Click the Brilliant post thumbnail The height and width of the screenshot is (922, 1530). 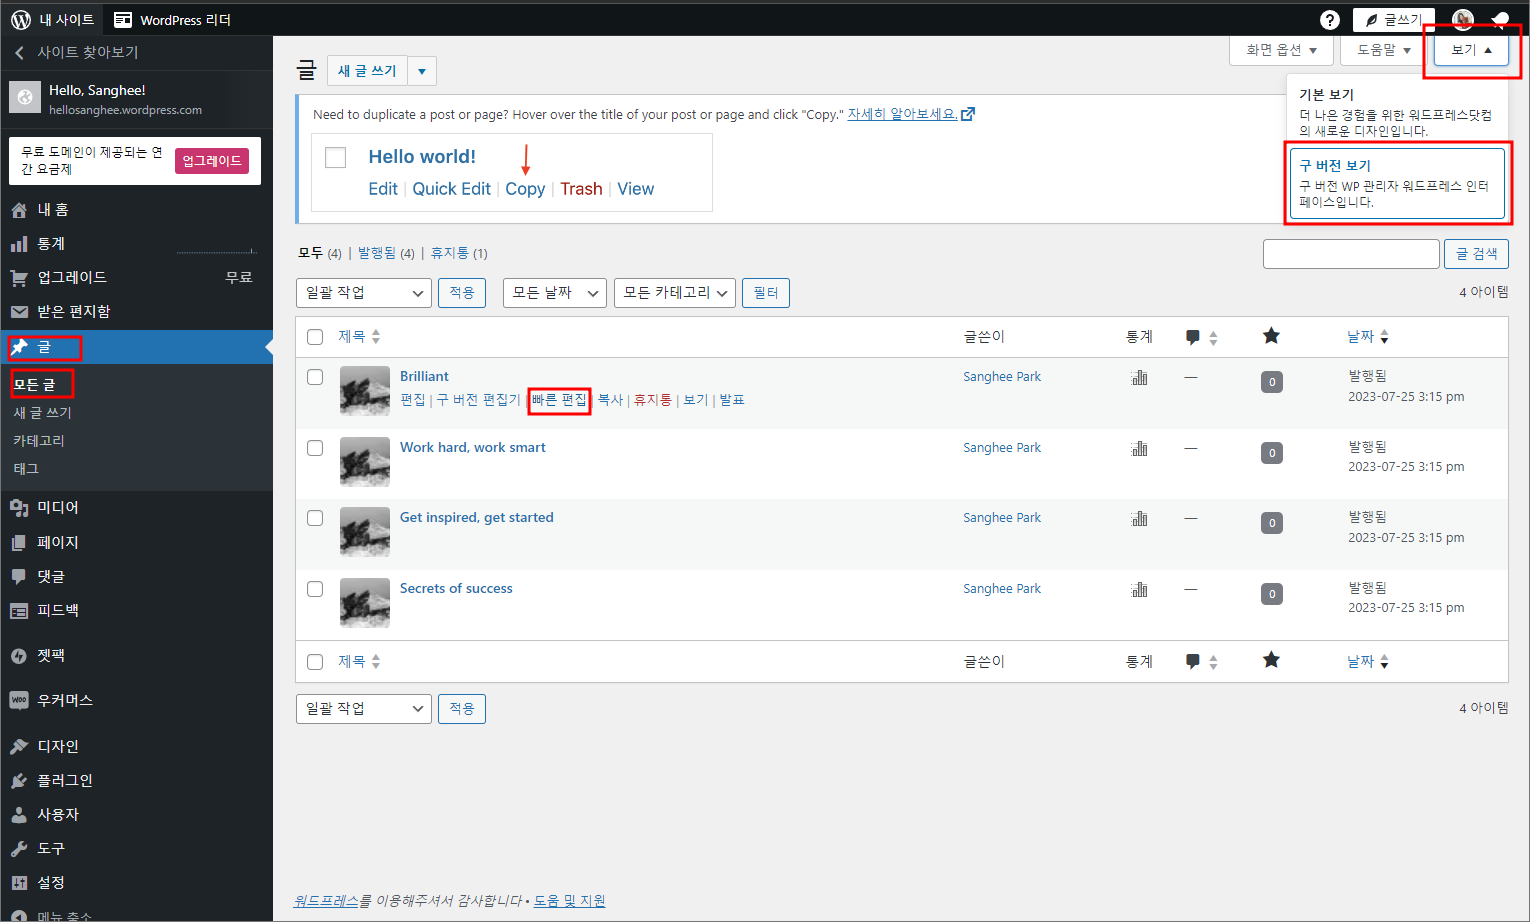click(365, 391)
